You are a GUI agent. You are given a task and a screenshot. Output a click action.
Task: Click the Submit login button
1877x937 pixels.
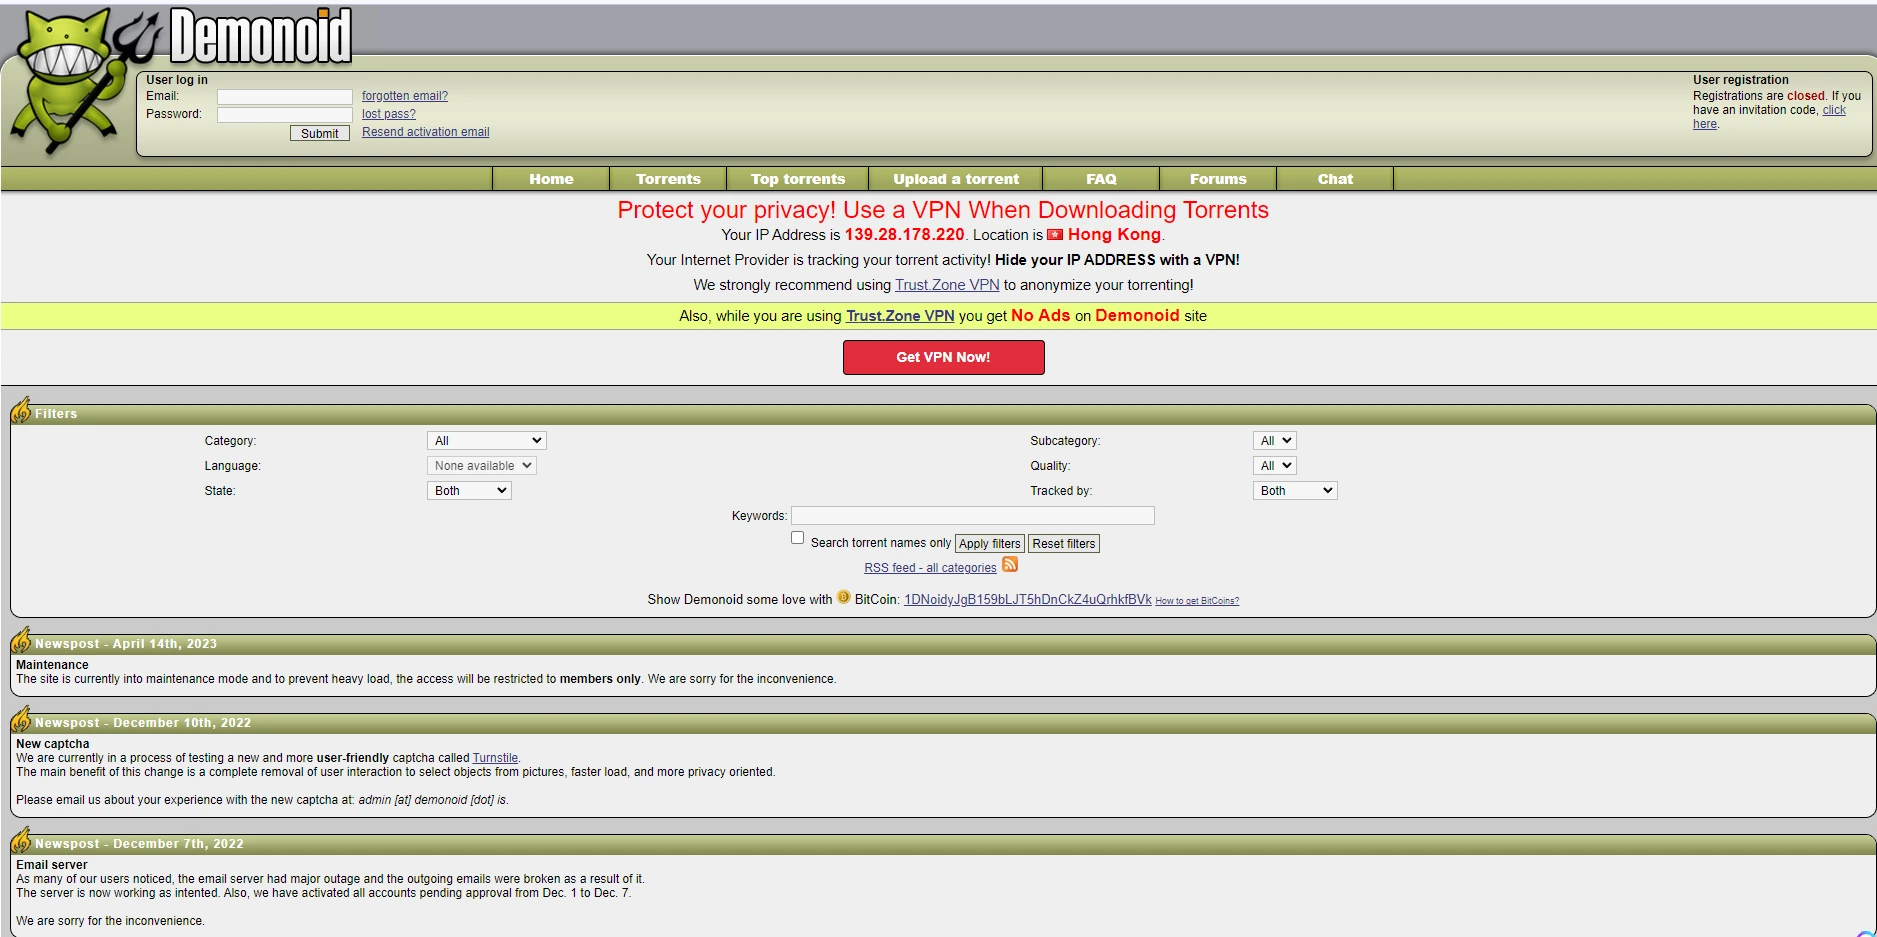(x=320, y=133)
